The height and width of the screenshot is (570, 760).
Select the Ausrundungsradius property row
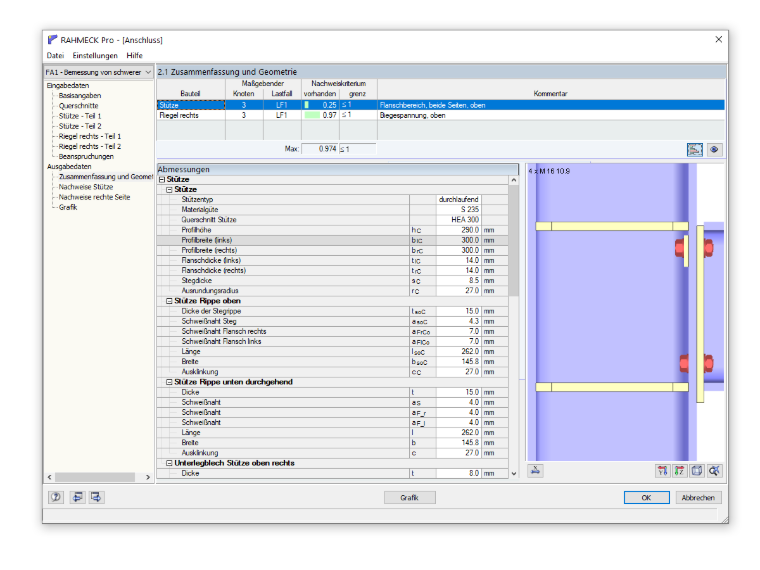(332, 291)
